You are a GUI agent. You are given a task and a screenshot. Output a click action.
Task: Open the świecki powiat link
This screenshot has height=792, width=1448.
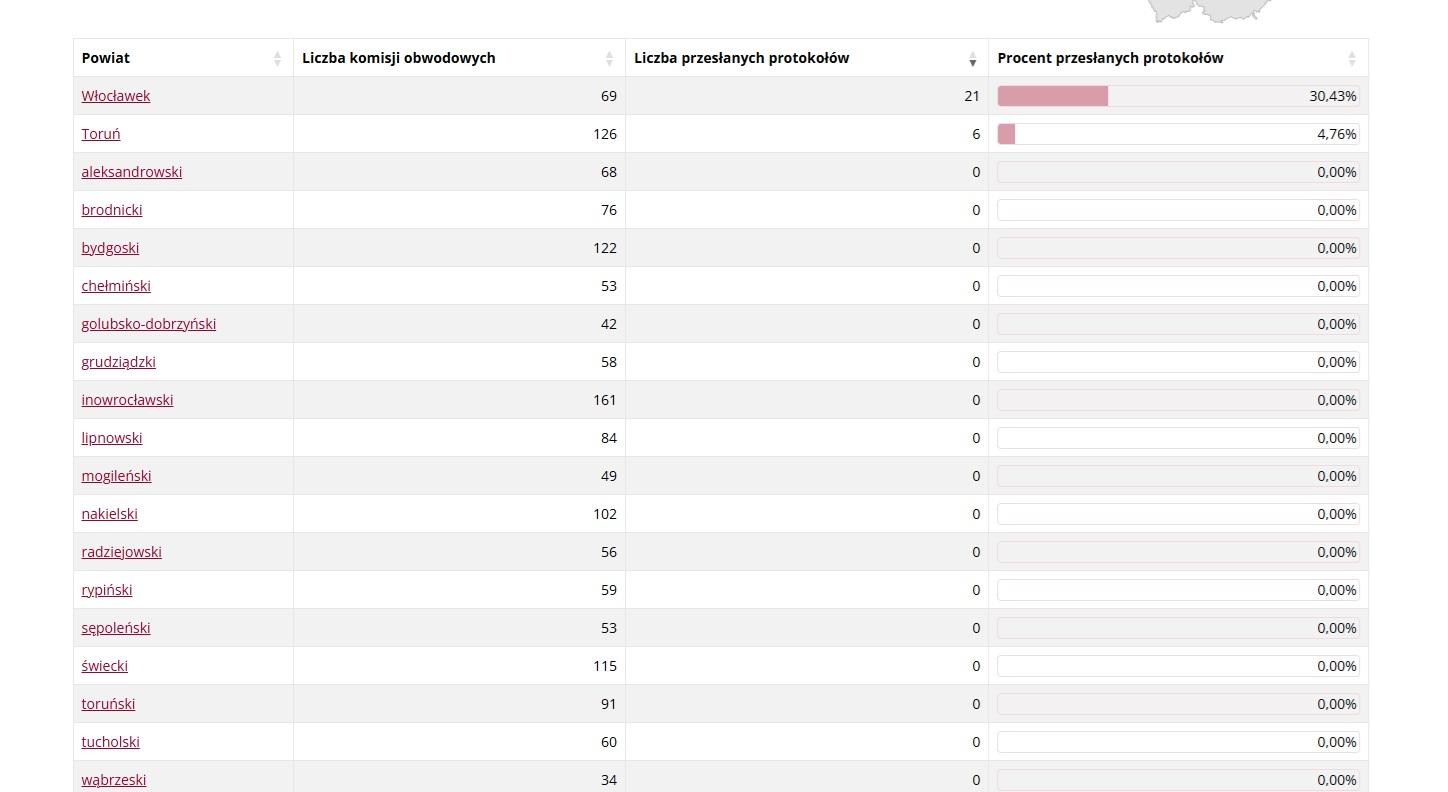click(105, 666)
